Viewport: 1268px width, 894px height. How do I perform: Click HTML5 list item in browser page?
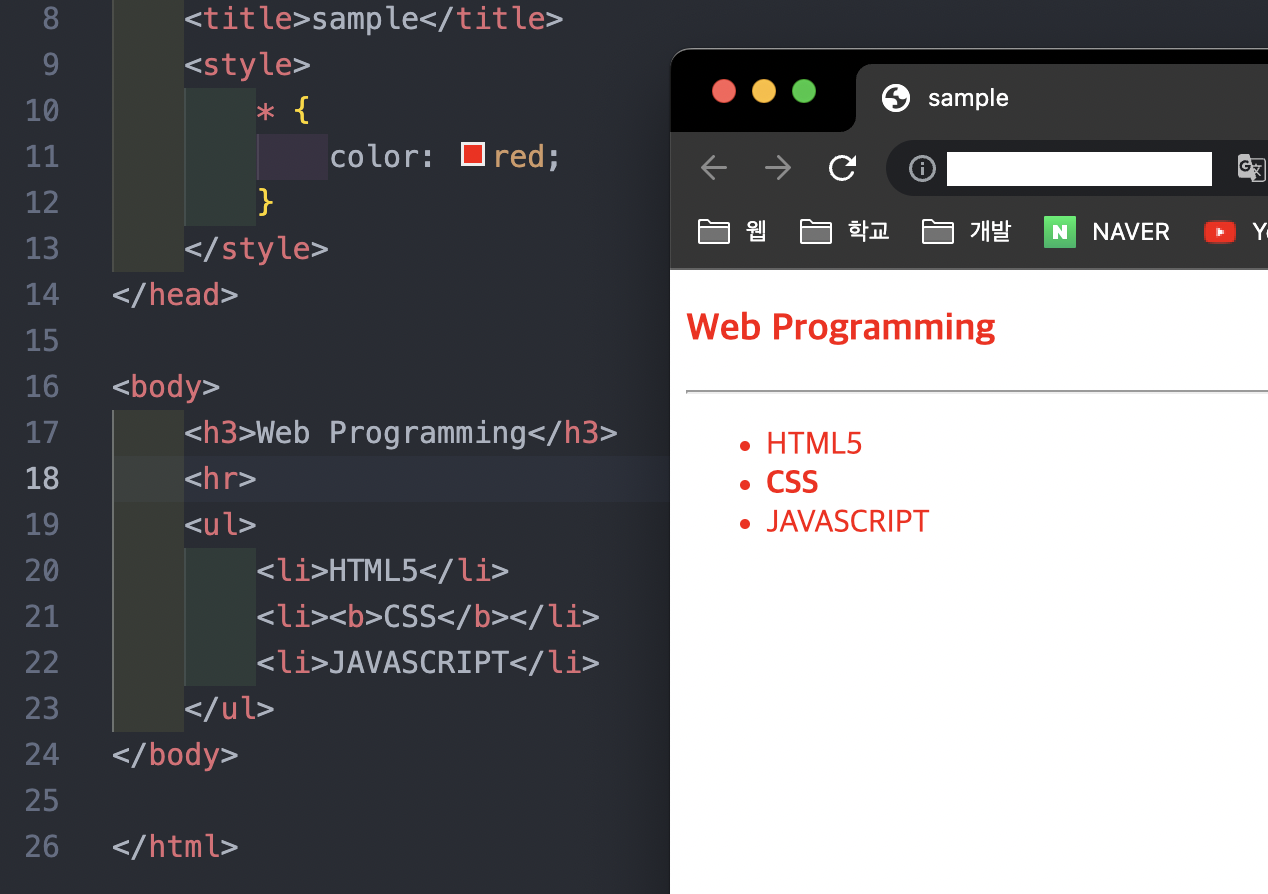pos(814,443)
